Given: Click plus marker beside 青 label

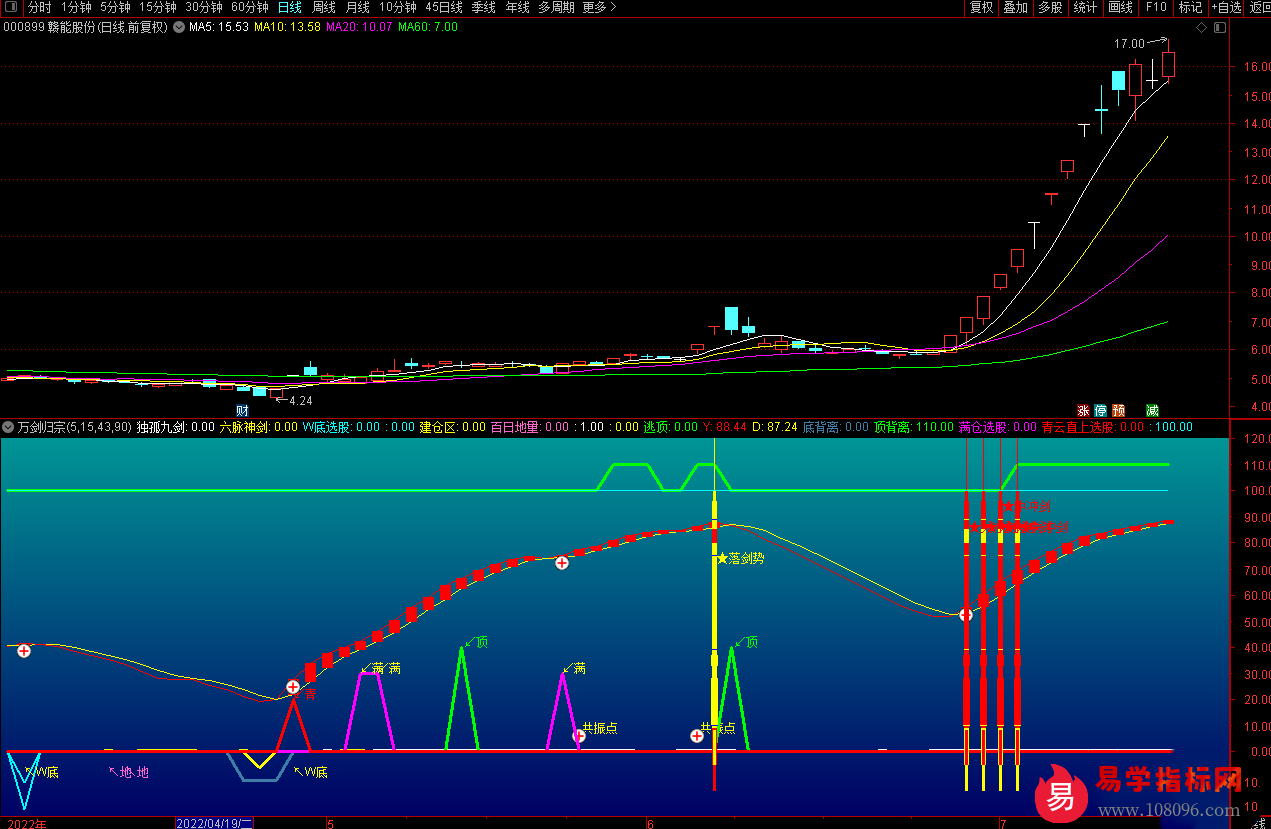Looking at the screenshot, I should tap(293, 687).
